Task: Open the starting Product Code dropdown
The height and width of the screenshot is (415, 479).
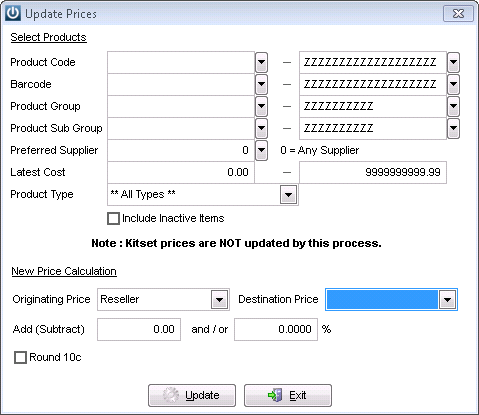Action: click(x=261, y=62)
